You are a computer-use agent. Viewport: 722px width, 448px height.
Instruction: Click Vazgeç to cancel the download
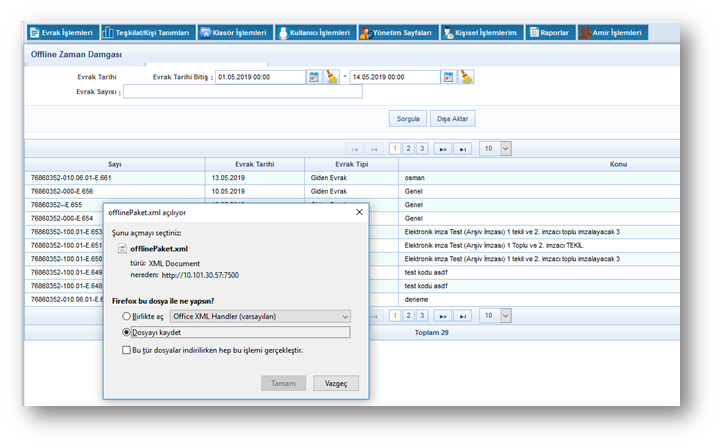[x=335, y=383]
